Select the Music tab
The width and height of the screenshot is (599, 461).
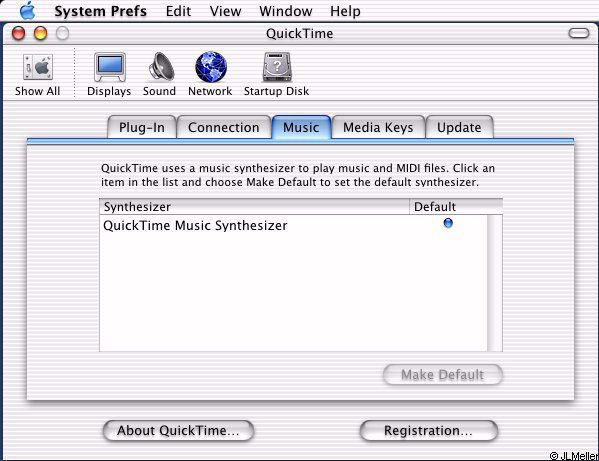[x=301, y=127]
